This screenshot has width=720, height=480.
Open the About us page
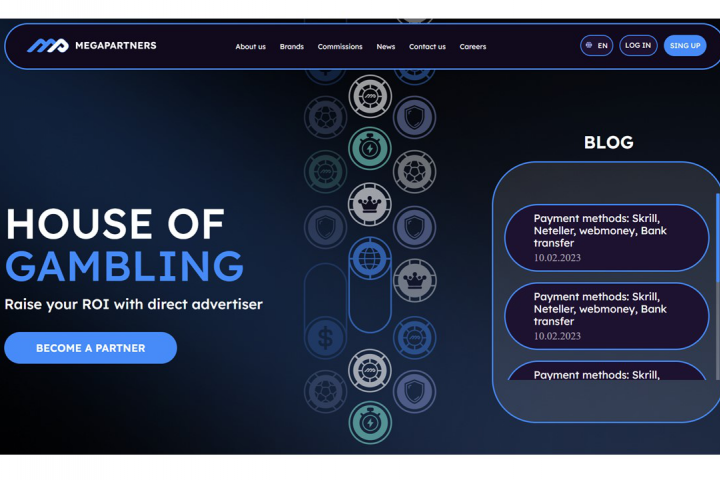click(250, 46)
